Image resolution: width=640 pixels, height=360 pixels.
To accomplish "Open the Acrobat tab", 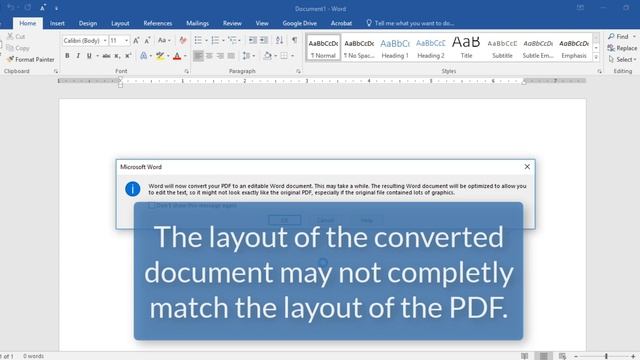I will (x=341, y=23).
